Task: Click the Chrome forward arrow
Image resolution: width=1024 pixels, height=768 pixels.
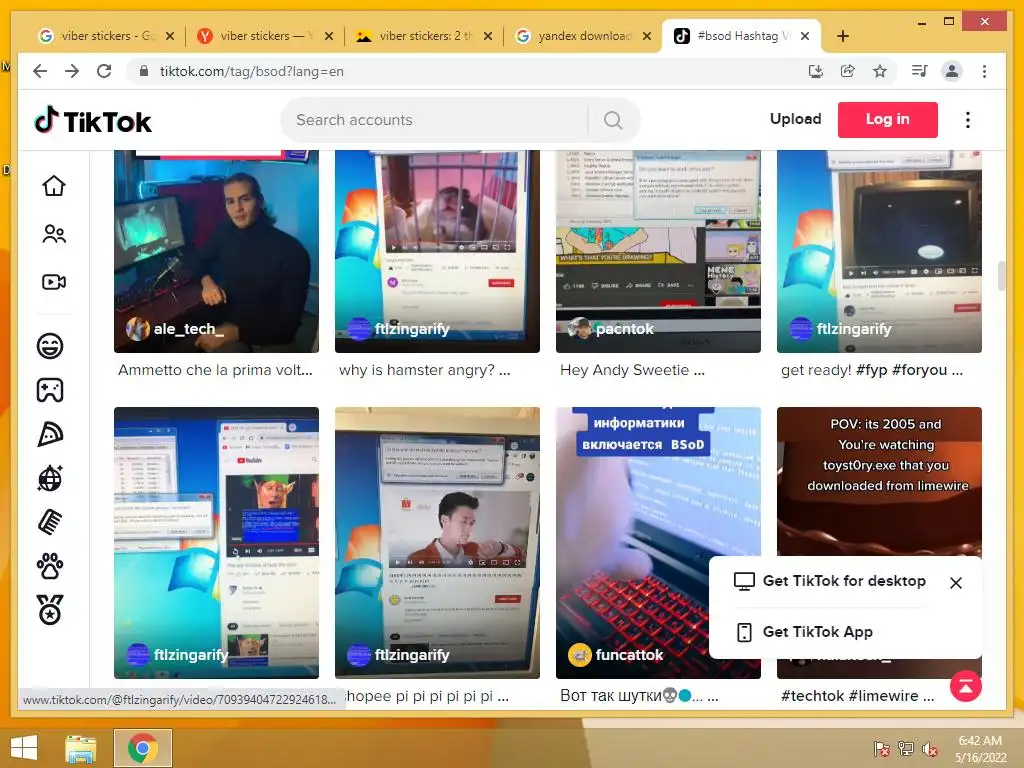Action: 72,71
